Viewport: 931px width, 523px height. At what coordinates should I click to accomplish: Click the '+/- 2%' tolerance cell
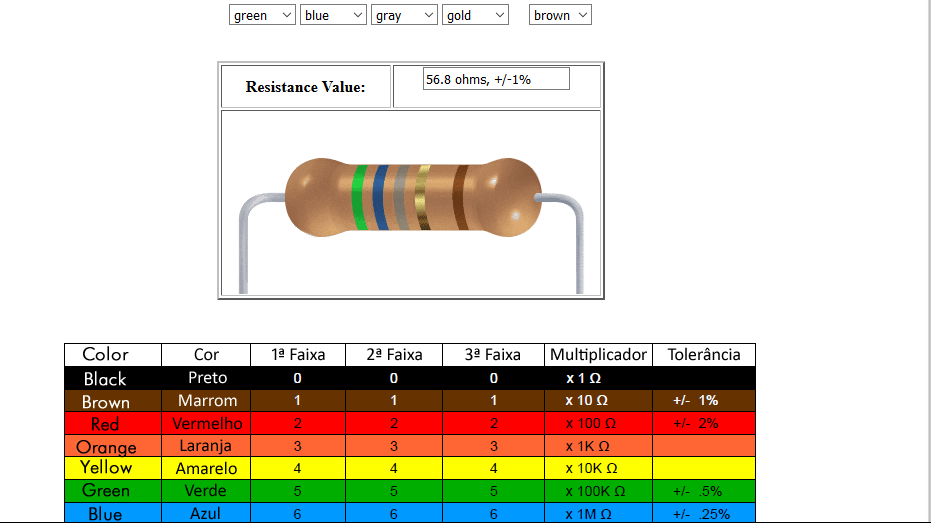tap(704, 423)
